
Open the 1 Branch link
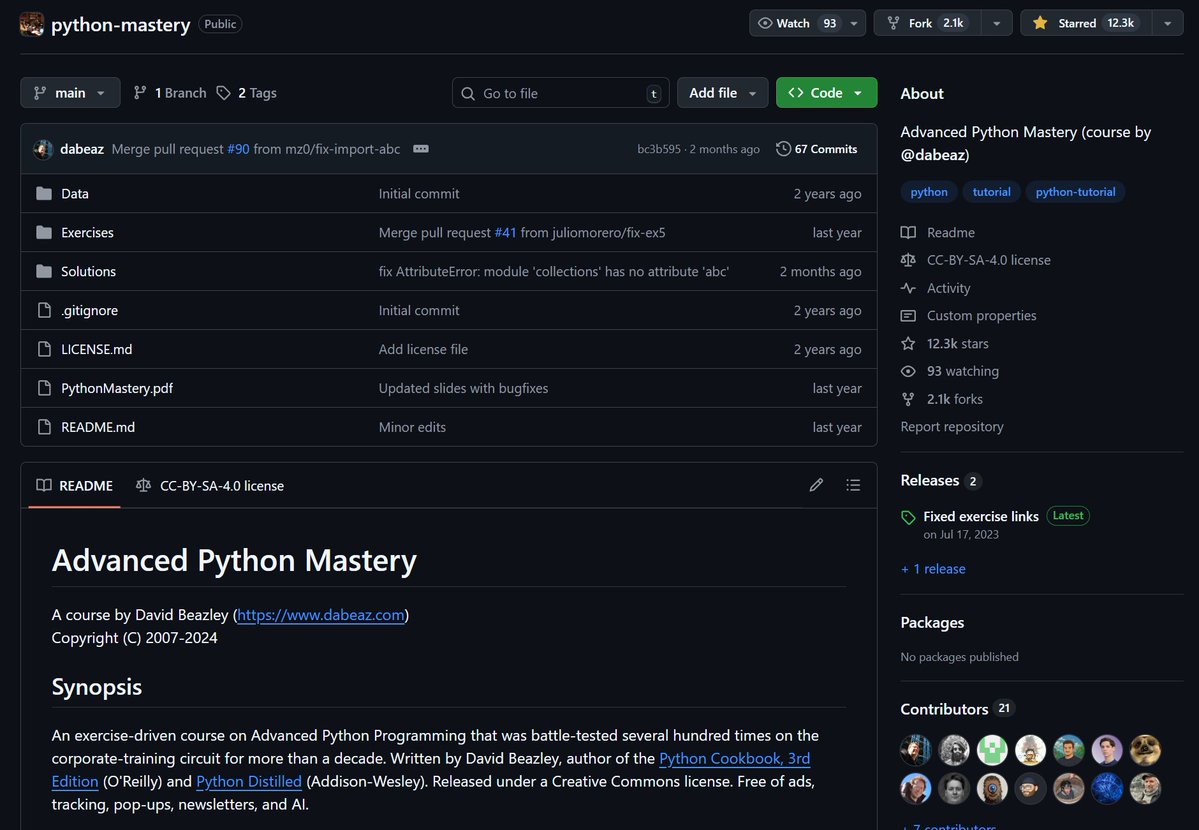(x=170, y=93)
